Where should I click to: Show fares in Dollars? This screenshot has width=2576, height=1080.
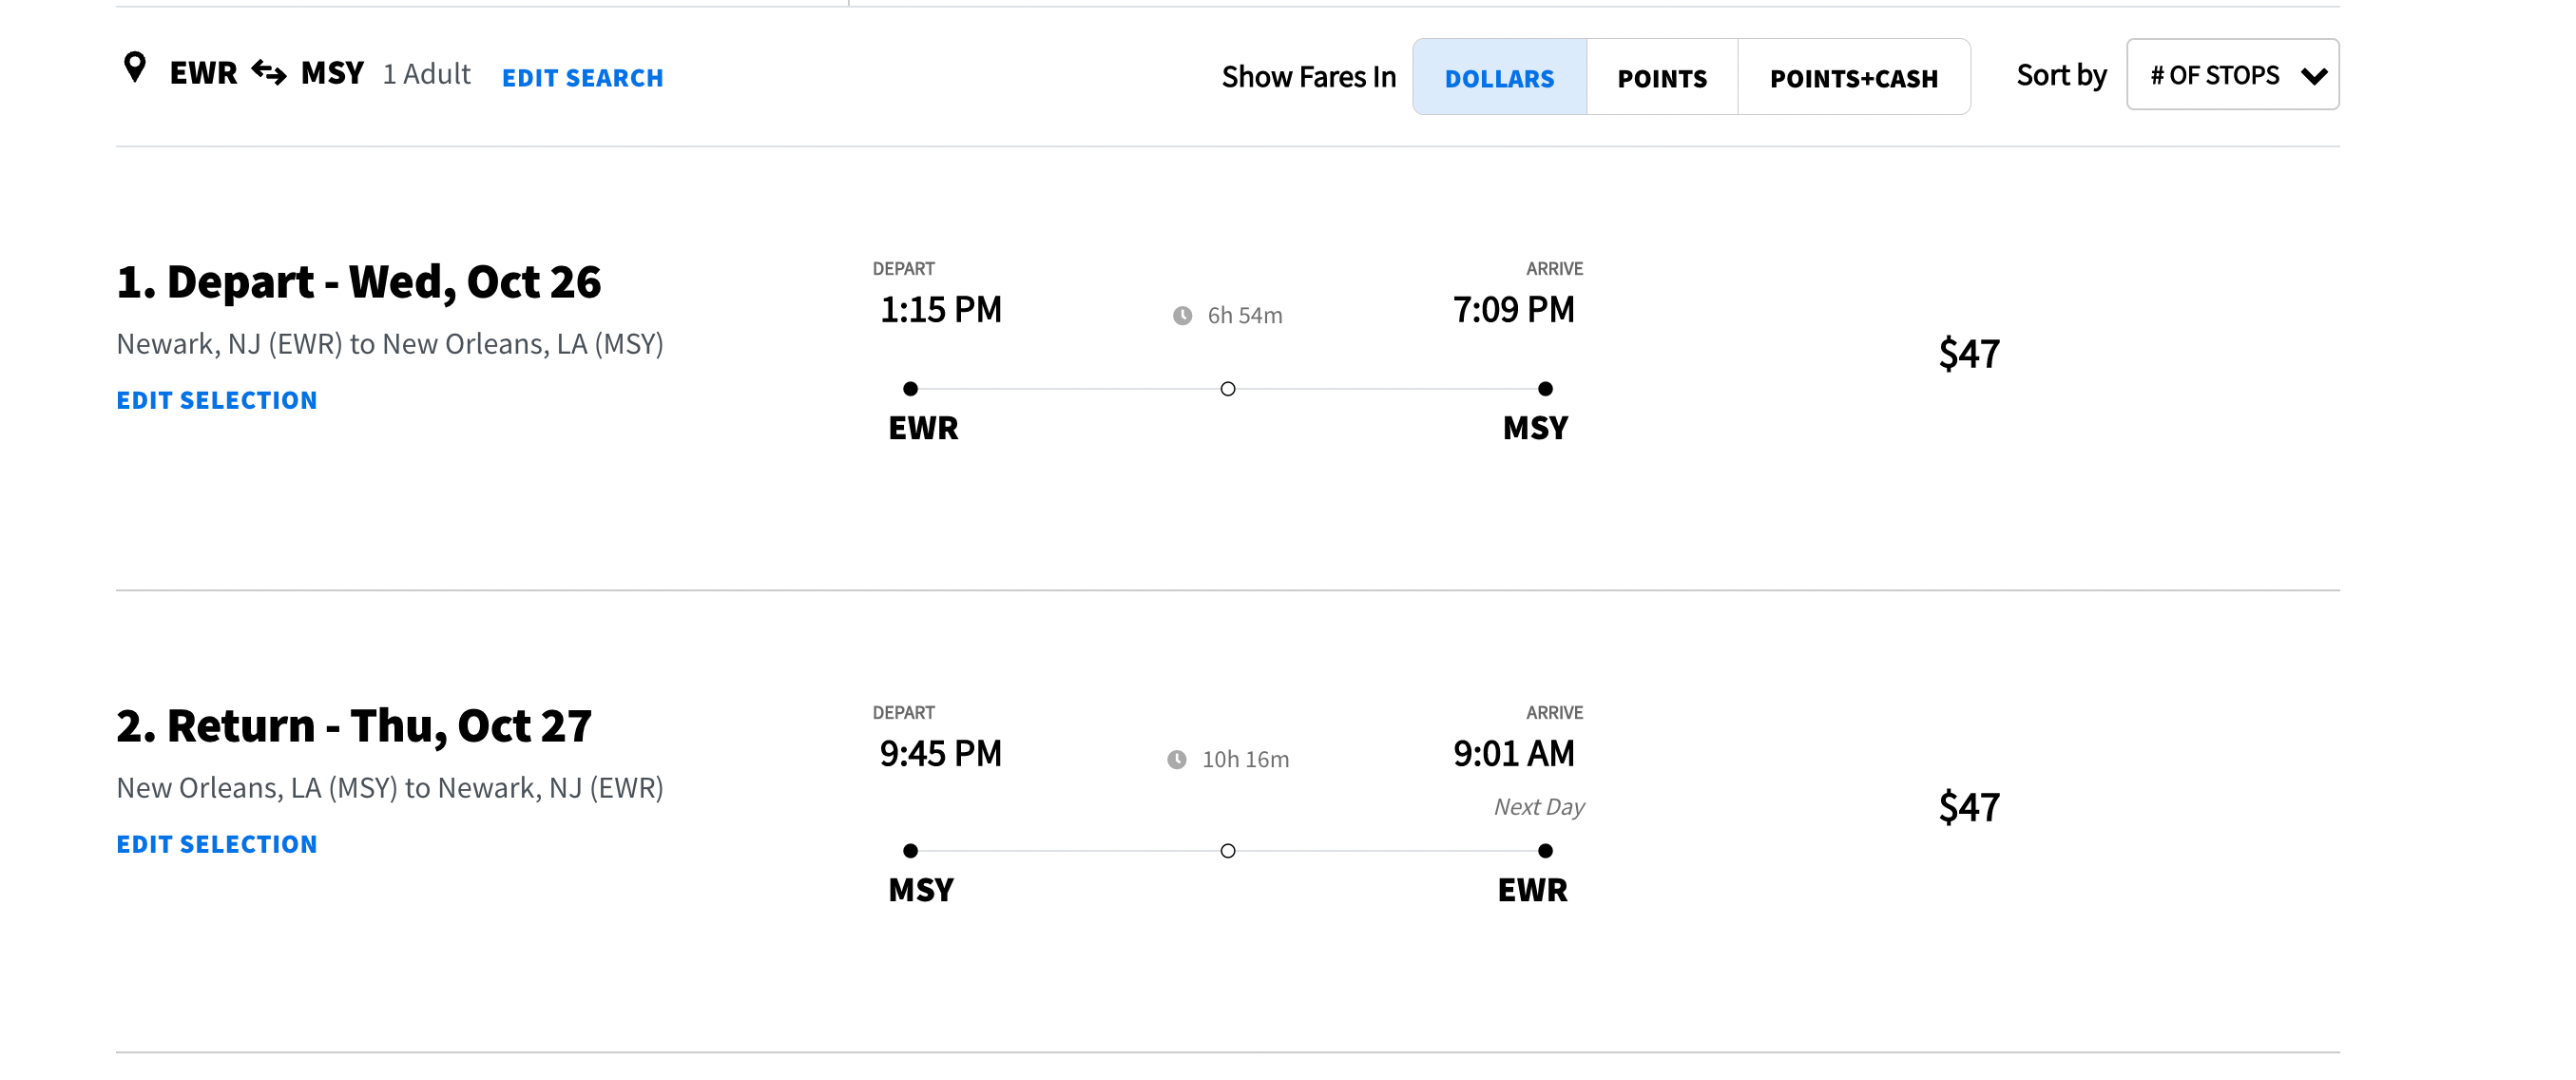(x=1499, y=78)
